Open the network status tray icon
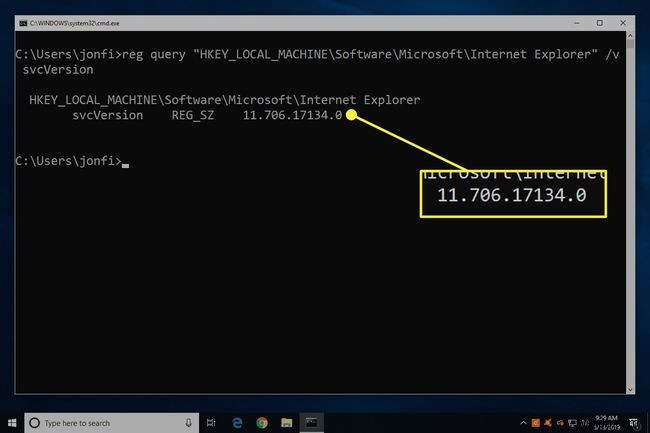 tap(572, 423)
